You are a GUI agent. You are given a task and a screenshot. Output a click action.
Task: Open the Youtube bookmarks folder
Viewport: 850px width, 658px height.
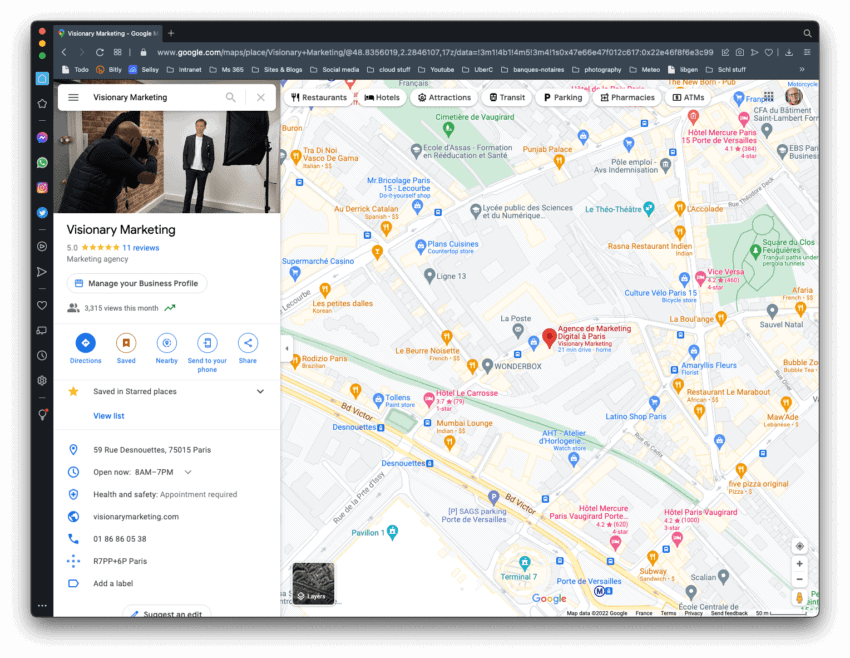coord(436,69)
